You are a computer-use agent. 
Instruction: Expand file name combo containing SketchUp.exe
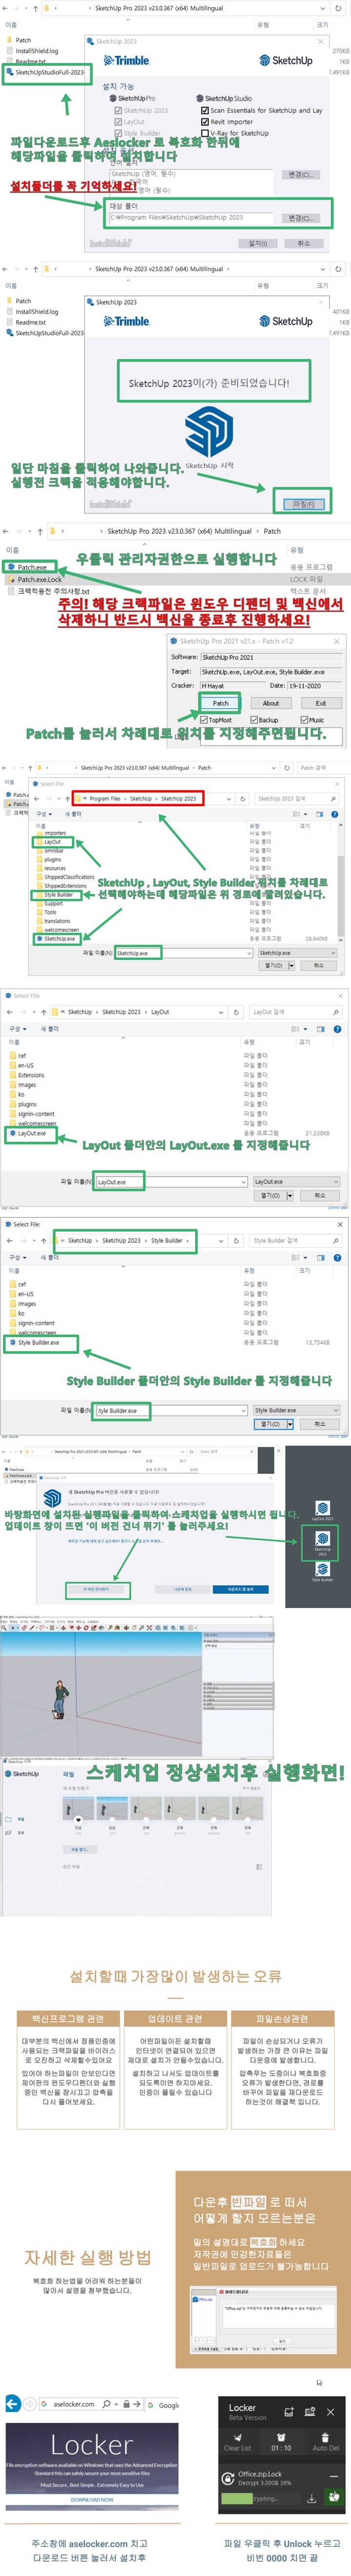tap(249, 953)
